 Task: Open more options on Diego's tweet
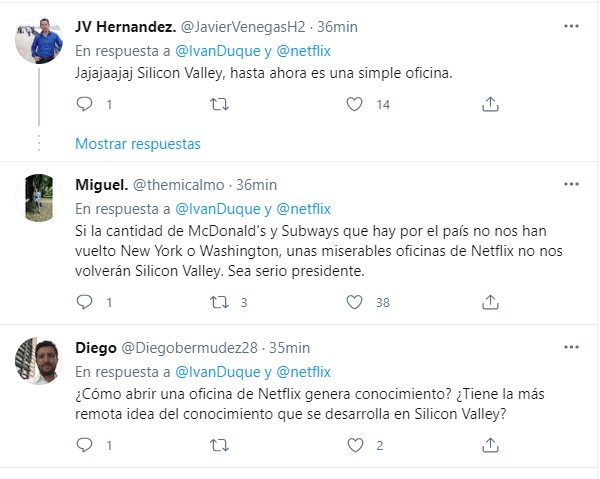570,347
